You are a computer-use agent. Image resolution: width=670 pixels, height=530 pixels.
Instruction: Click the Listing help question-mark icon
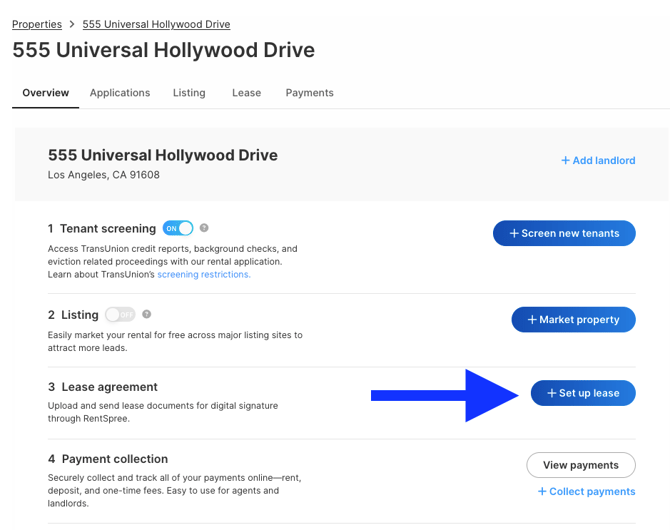tap(147, 314)
